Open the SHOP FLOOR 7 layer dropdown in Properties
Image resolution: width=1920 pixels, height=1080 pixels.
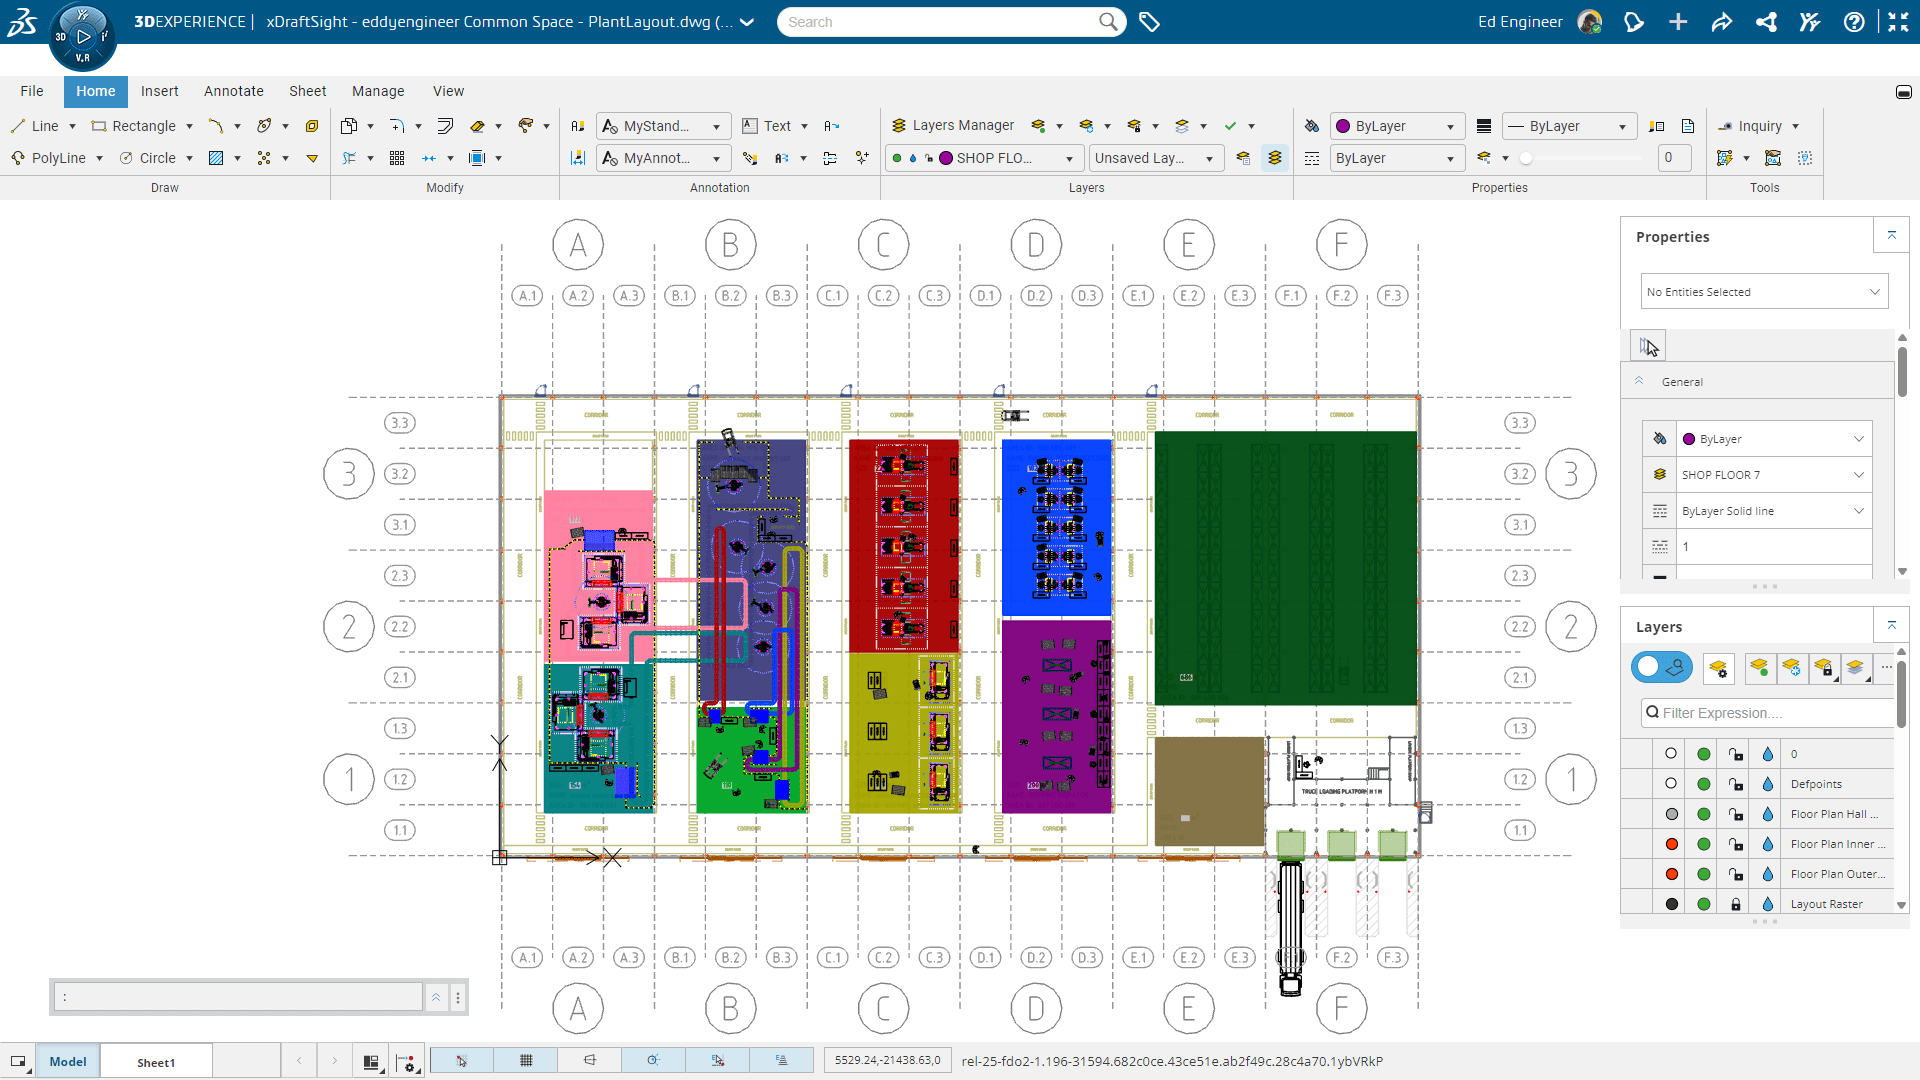point(1772,475)
